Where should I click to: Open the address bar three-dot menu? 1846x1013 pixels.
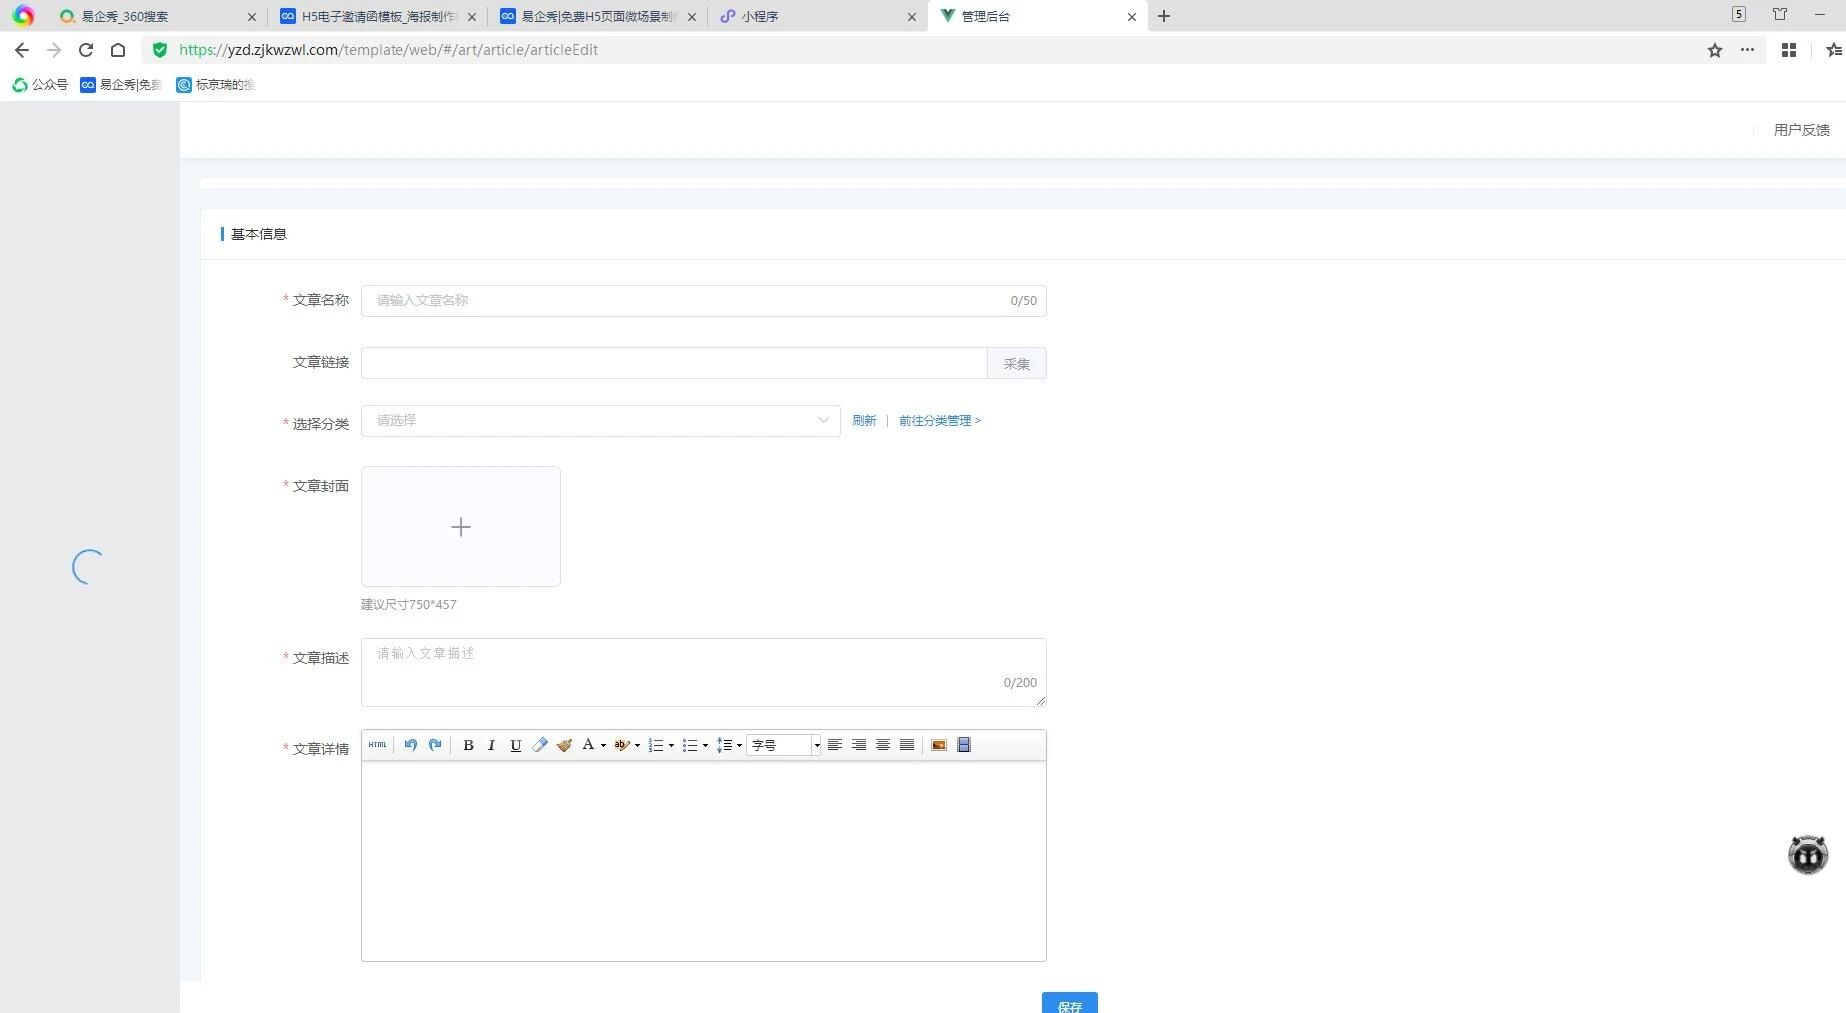click(x=1747, y=50)
